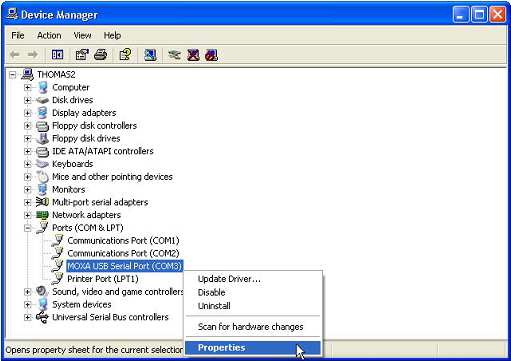Select Communications Port (COM1)
This screenshot has height=361, width=511.
click(123, 240)
